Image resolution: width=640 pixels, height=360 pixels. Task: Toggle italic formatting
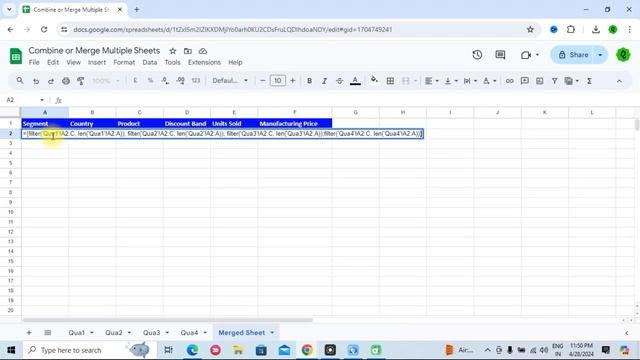[324, 81]
